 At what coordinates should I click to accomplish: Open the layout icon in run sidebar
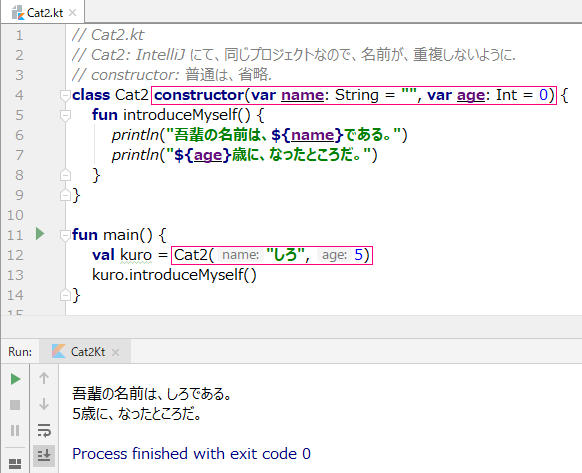(x=15, y=463)
